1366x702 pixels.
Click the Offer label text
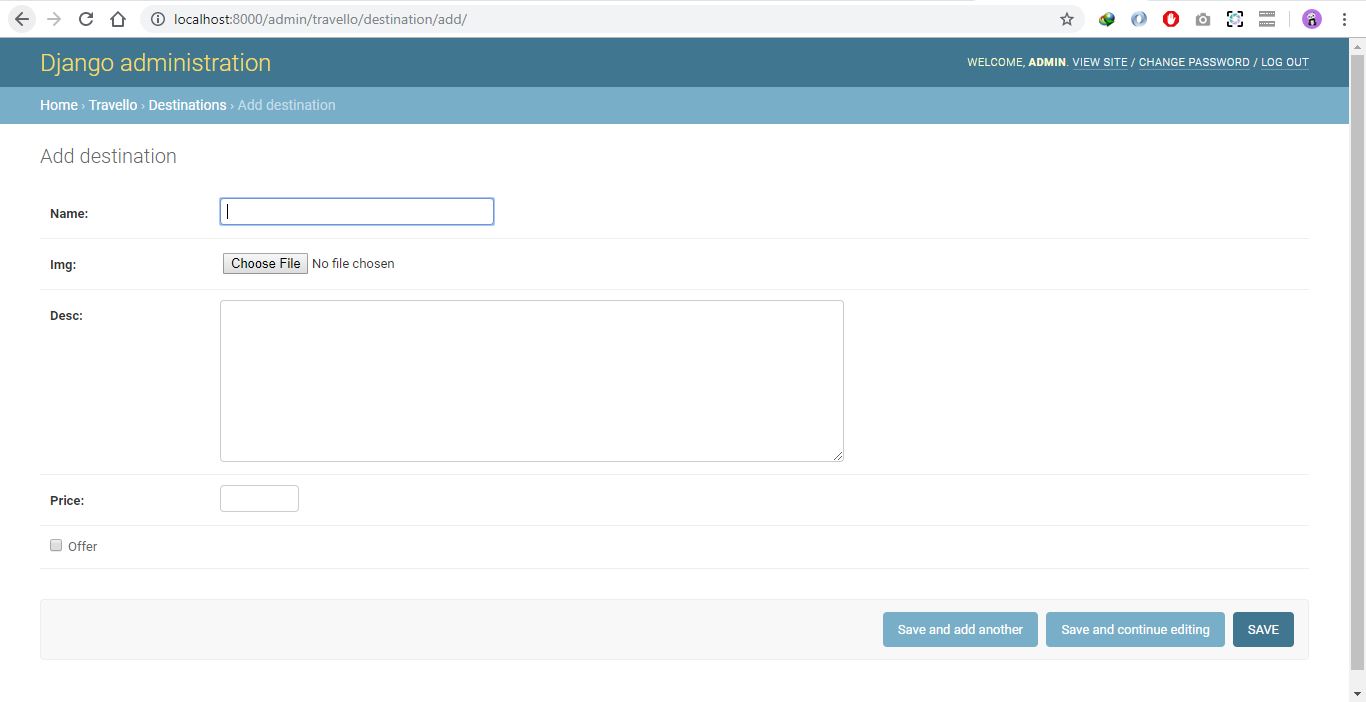[x=82, y=546]
